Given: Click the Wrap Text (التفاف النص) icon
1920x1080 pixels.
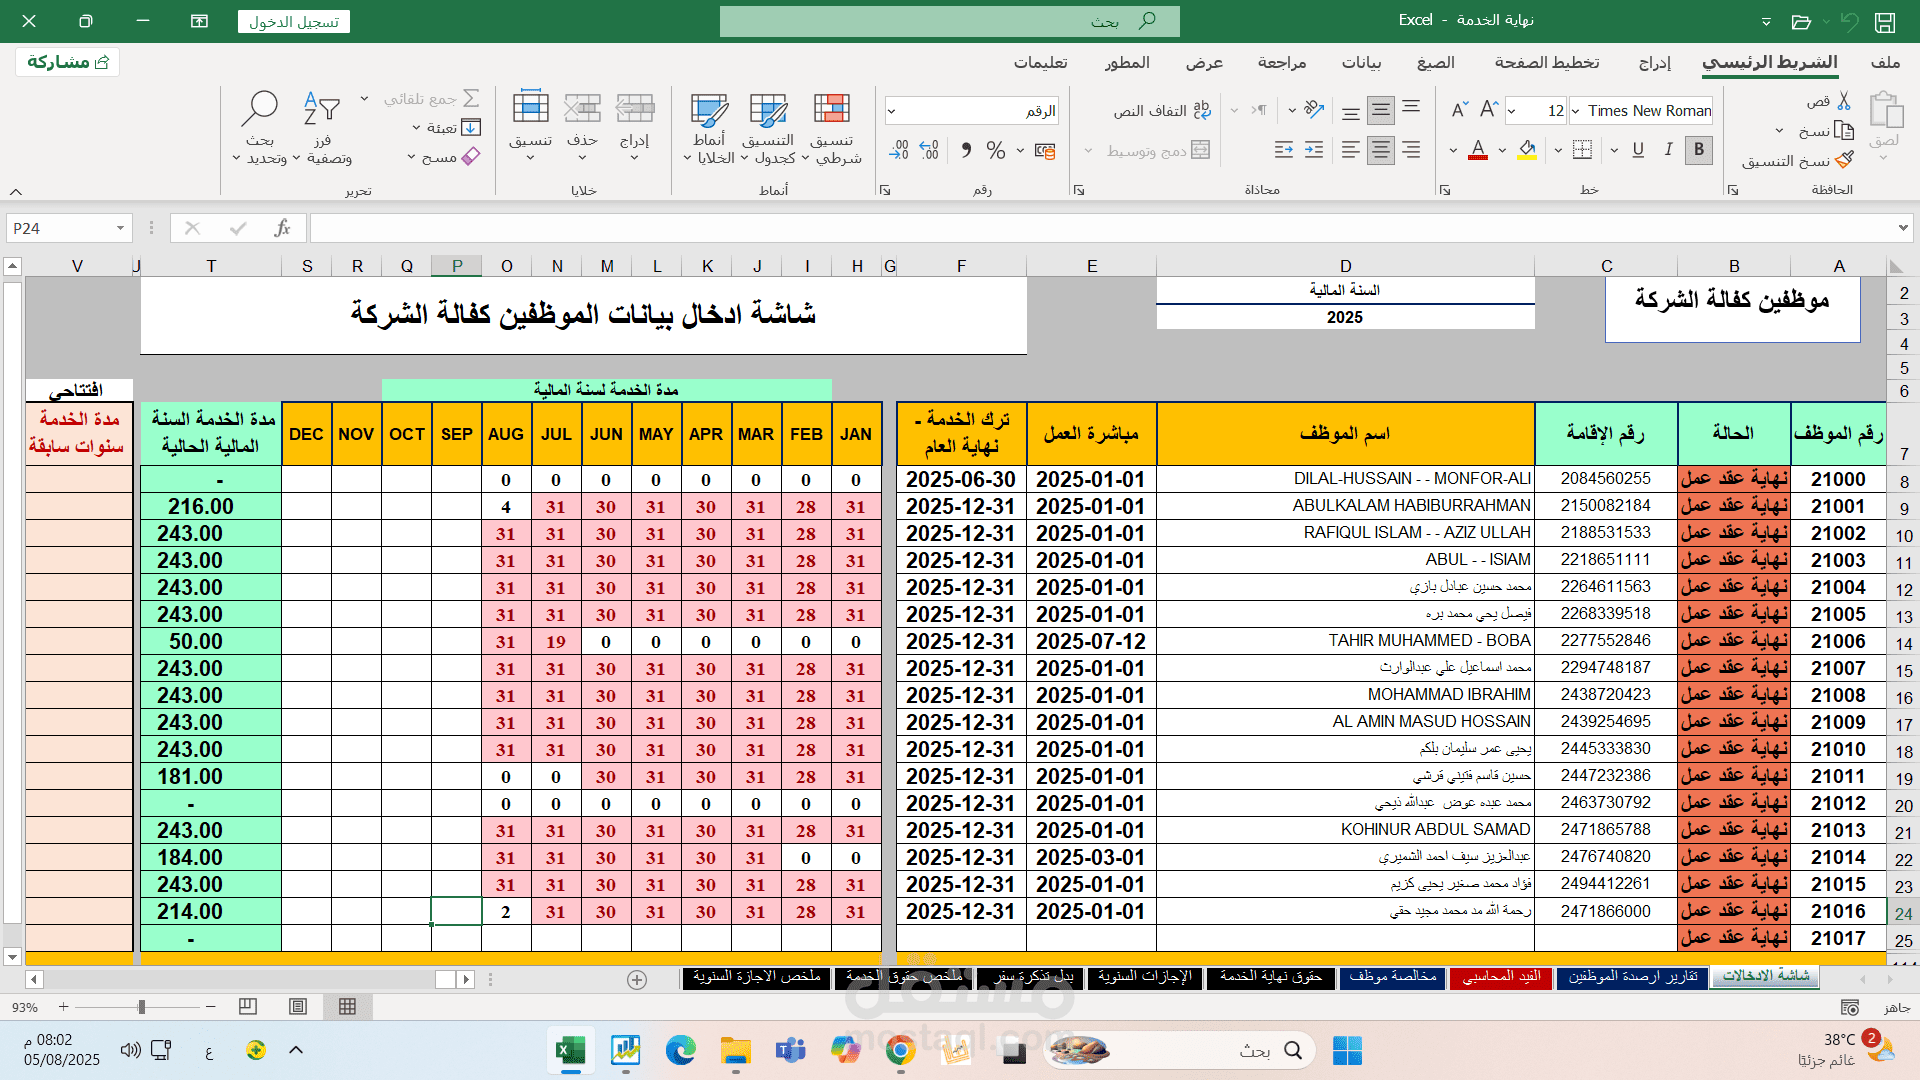Looking at the screenshot, I should point(1202,111).
